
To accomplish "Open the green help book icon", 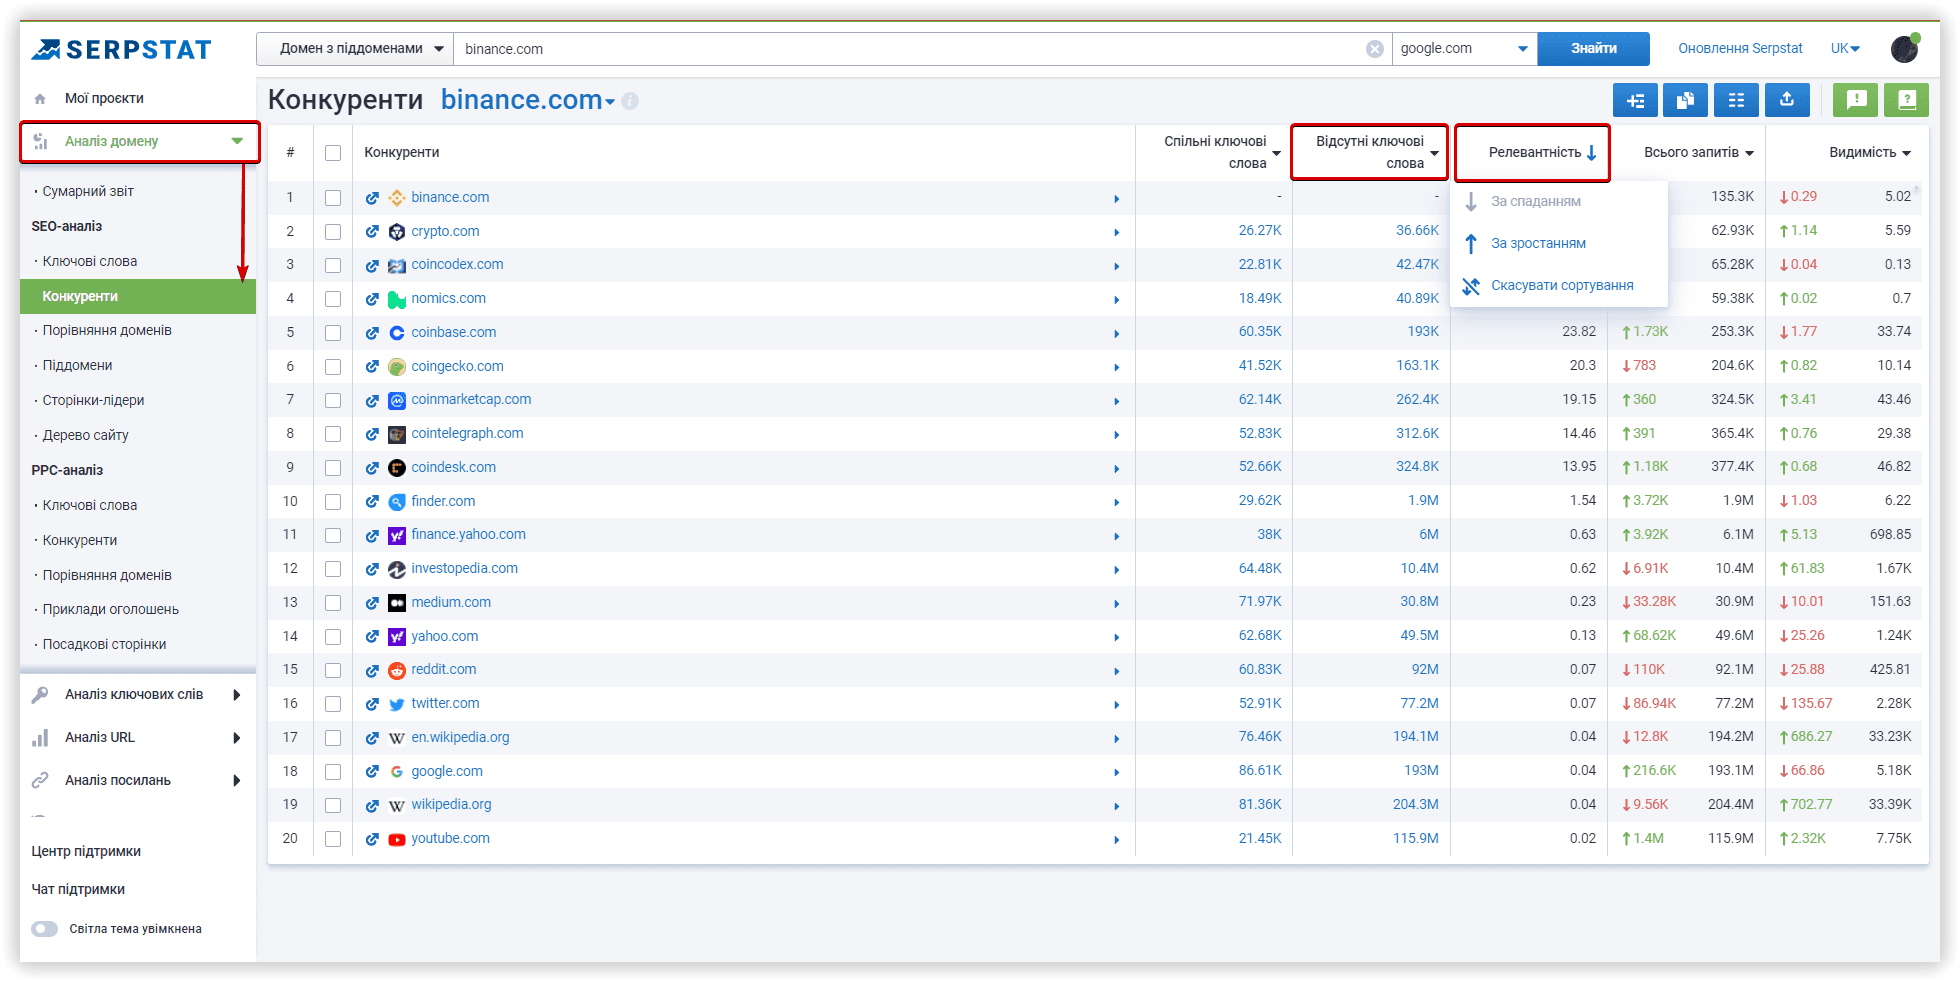I will tap(1906, 100).
